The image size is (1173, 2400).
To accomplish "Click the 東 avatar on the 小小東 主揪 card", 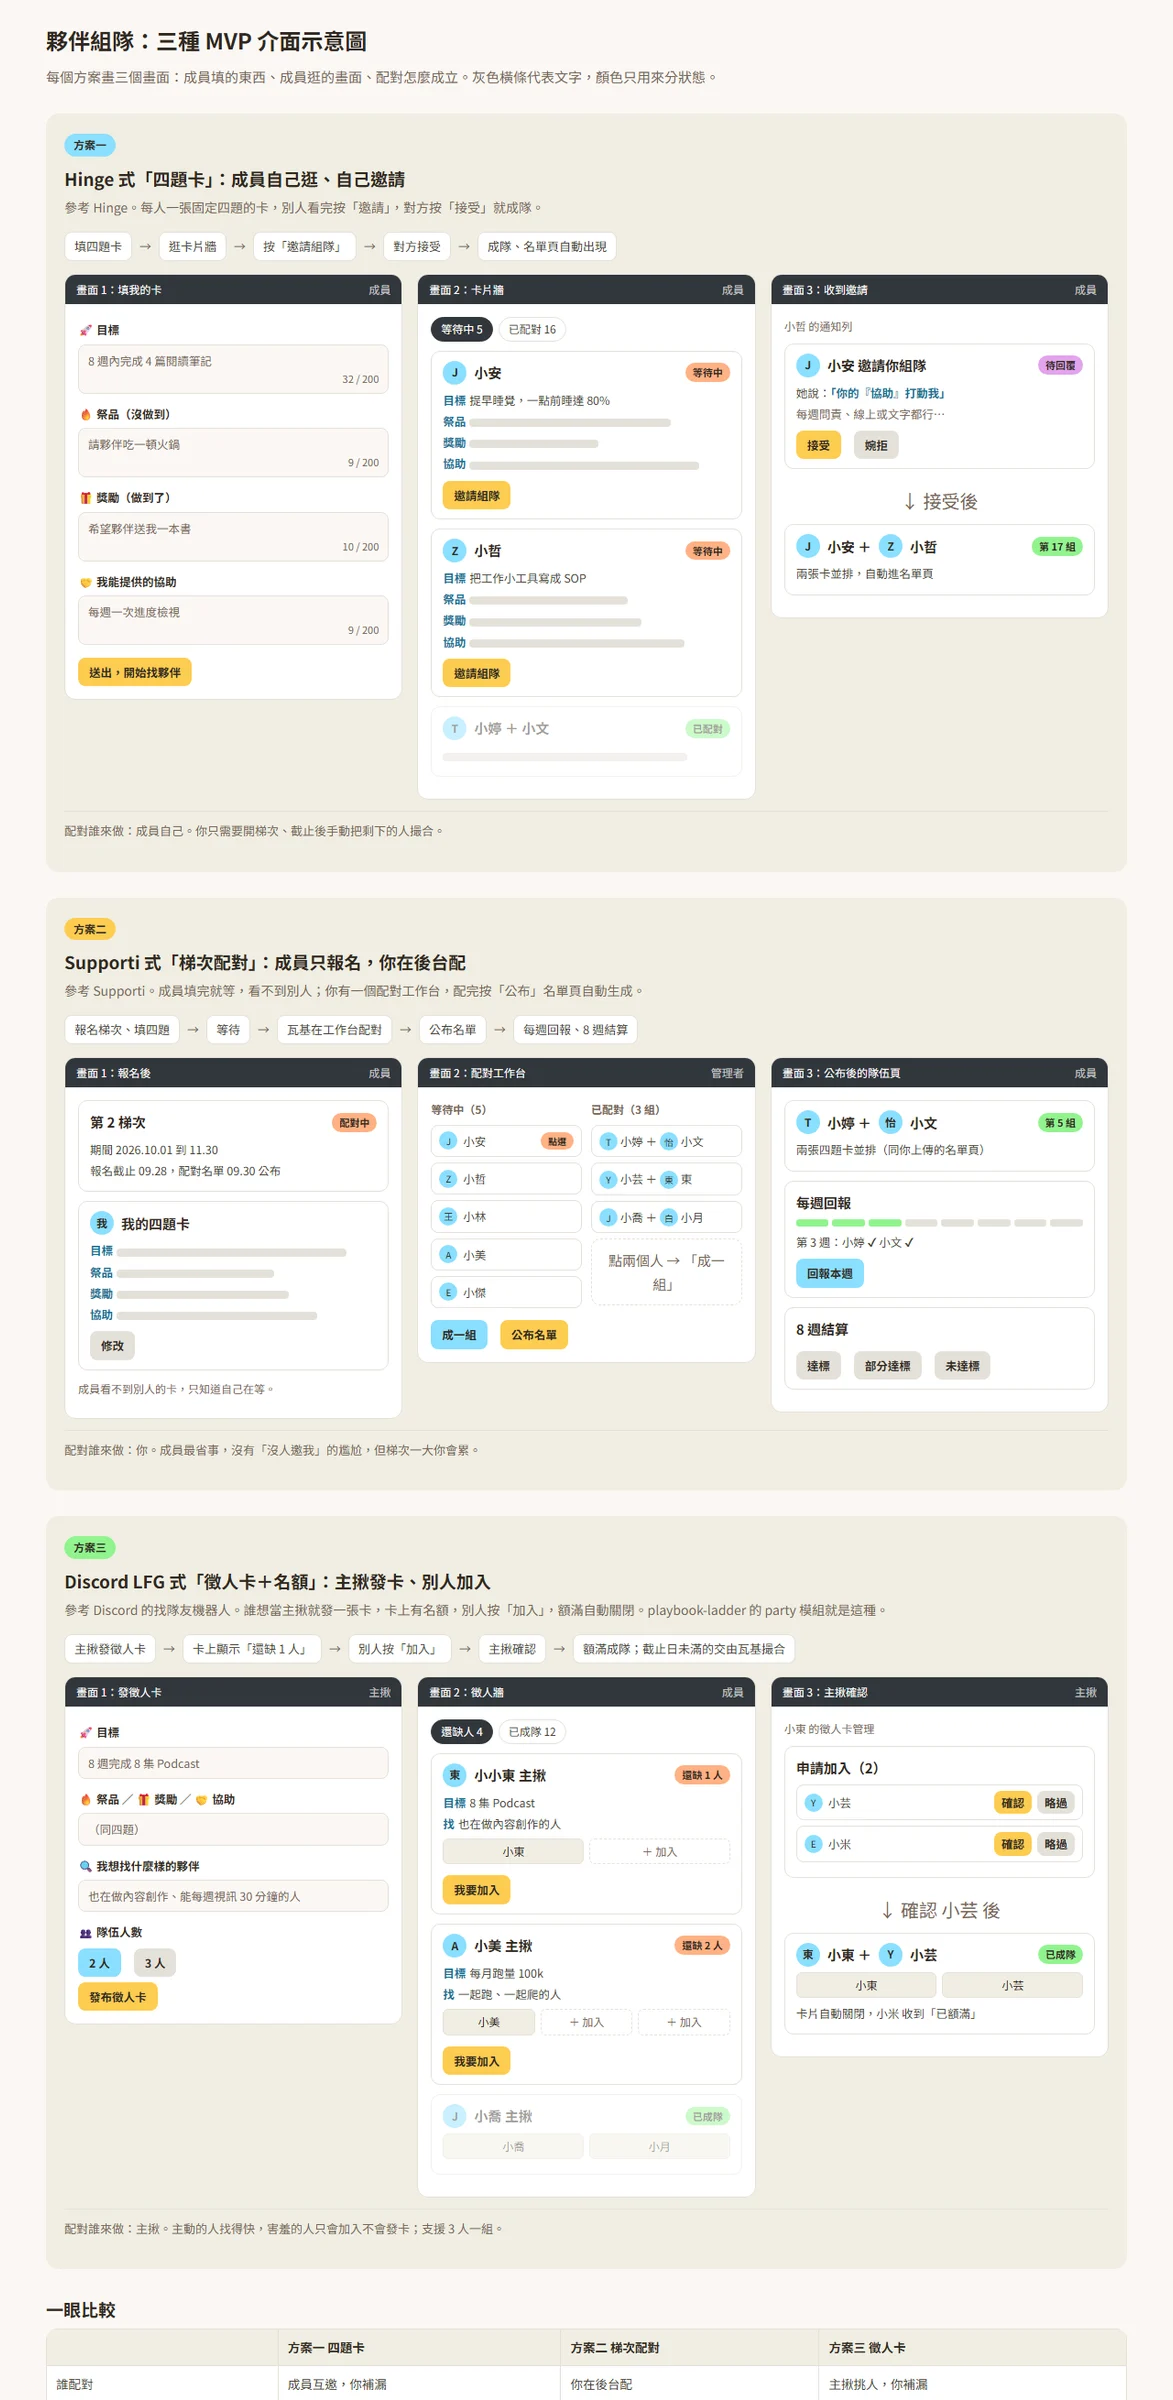I will pyautogui.click(x=455, y=1775).
